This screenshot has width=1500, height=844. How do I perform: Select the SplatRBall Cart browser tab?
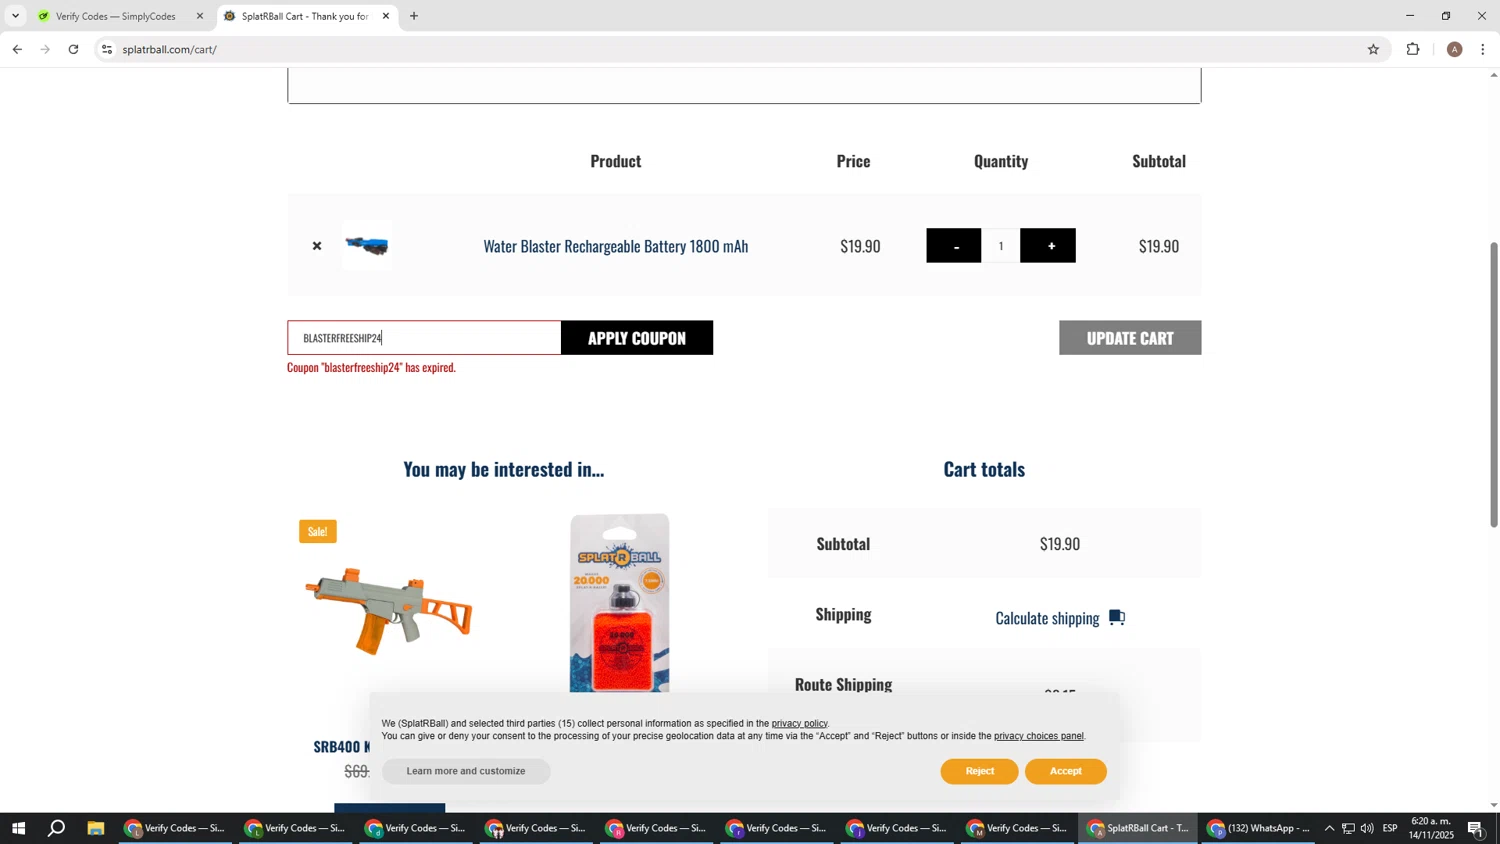click(304, 16)
